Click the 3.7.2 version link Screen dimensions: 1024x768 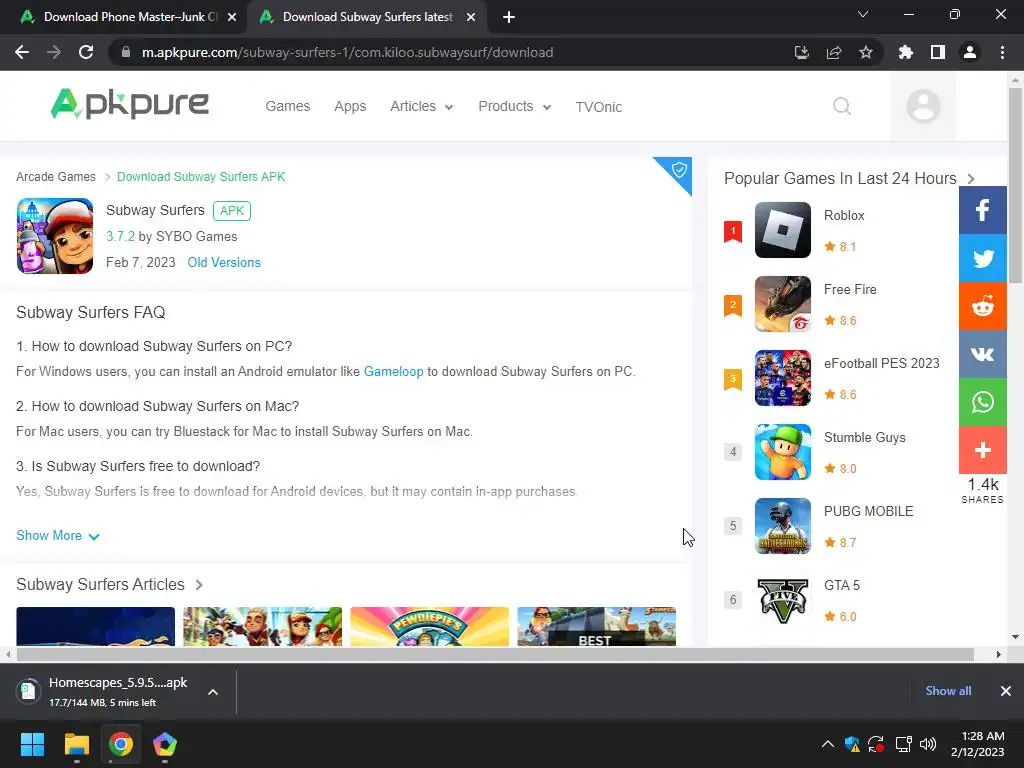(x=120, y=236)
